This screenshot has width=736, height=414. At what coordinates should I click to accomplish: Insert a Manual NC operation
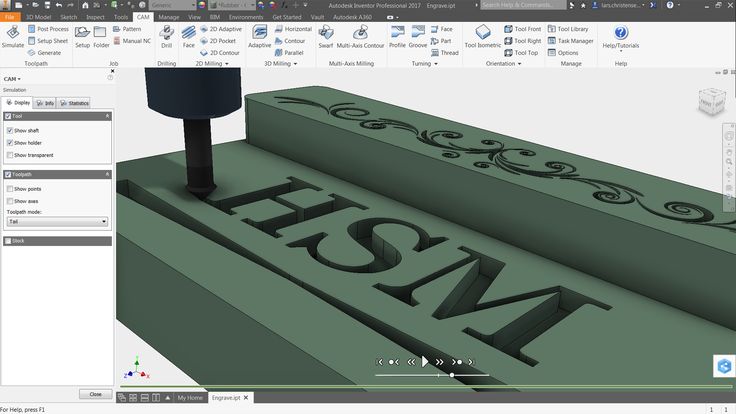132,41
